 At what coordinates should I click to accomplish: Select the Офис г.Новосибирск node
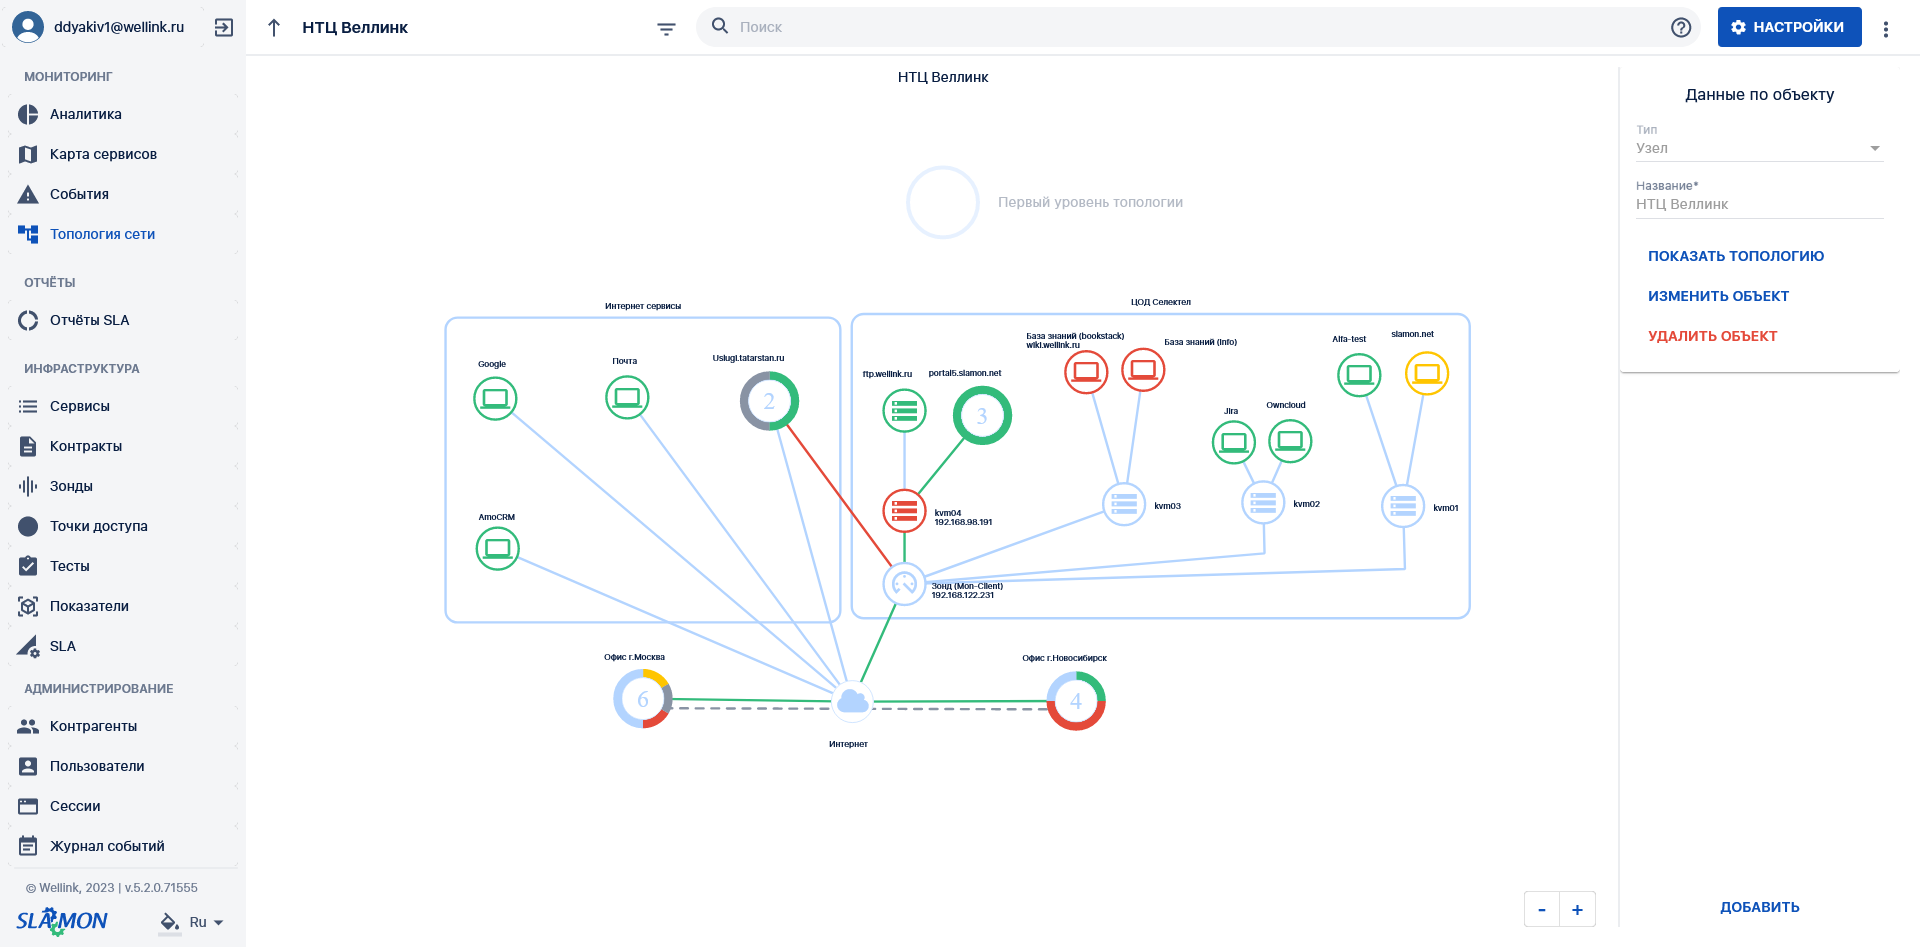click(x=1076, y=701)
